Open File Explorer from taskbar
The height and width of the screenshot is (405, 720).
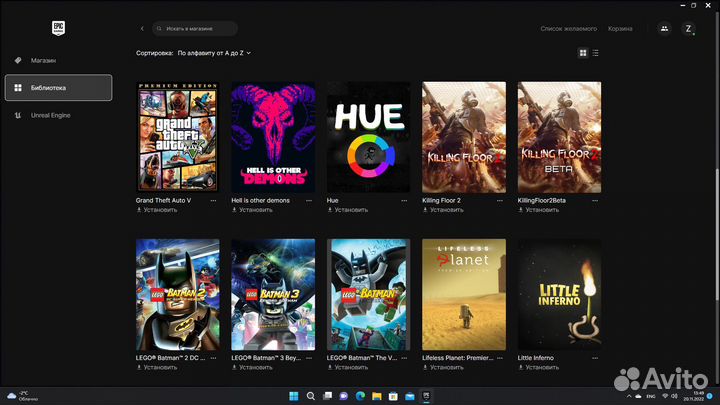click(377, 396)
